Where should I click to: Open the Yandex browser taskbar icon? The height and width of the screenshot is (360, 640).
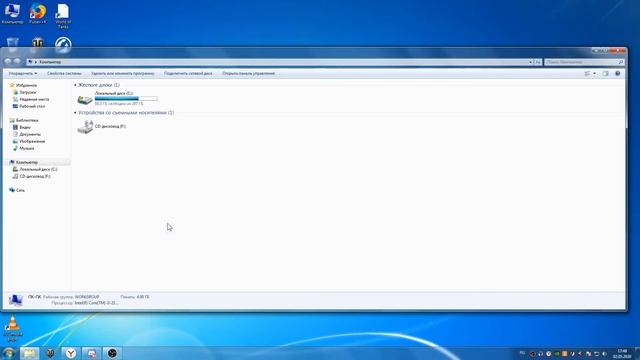tap(71, 353)
